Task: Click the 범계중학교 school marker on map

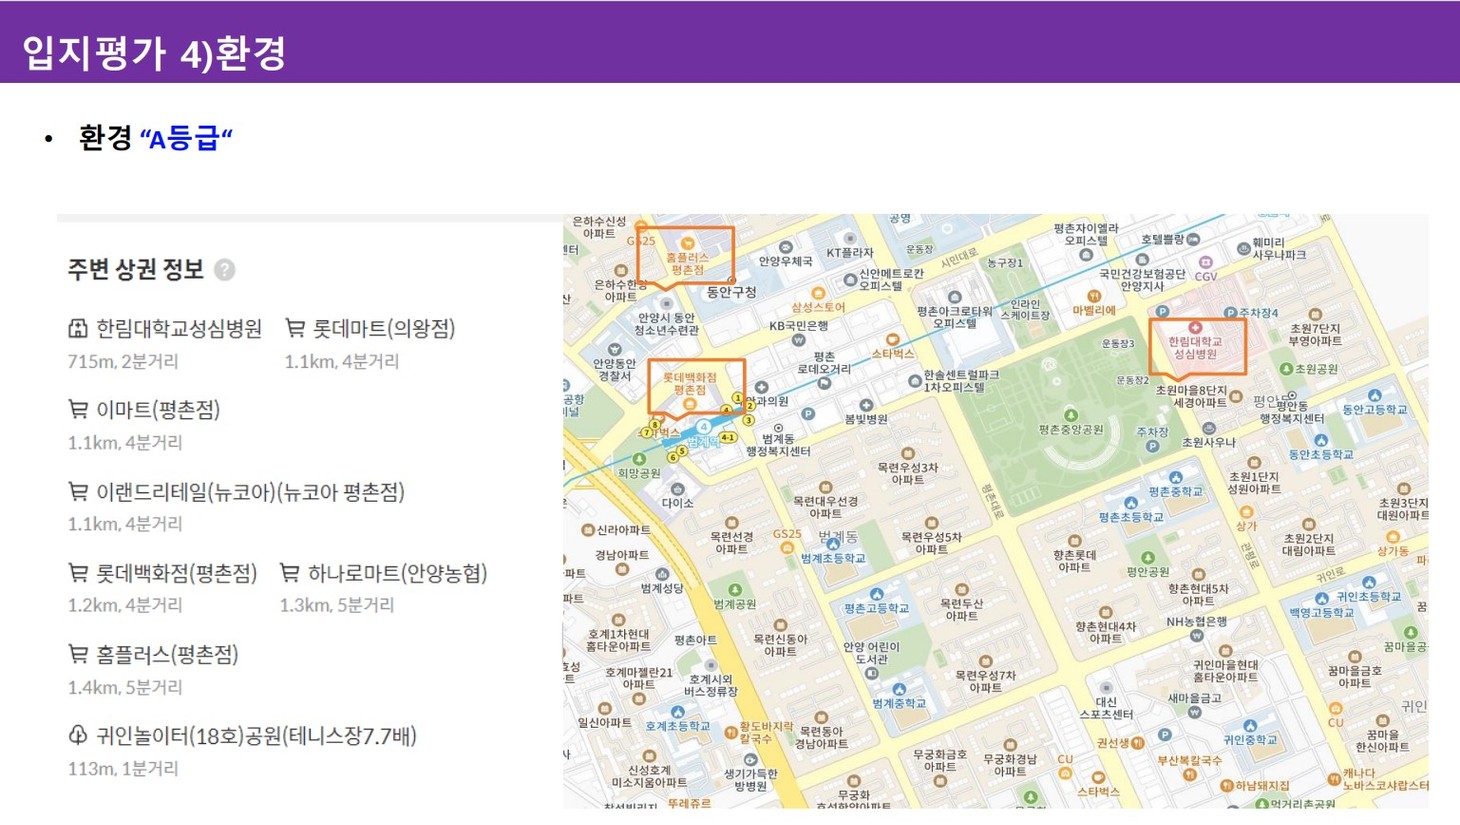Action: point(899,689)
